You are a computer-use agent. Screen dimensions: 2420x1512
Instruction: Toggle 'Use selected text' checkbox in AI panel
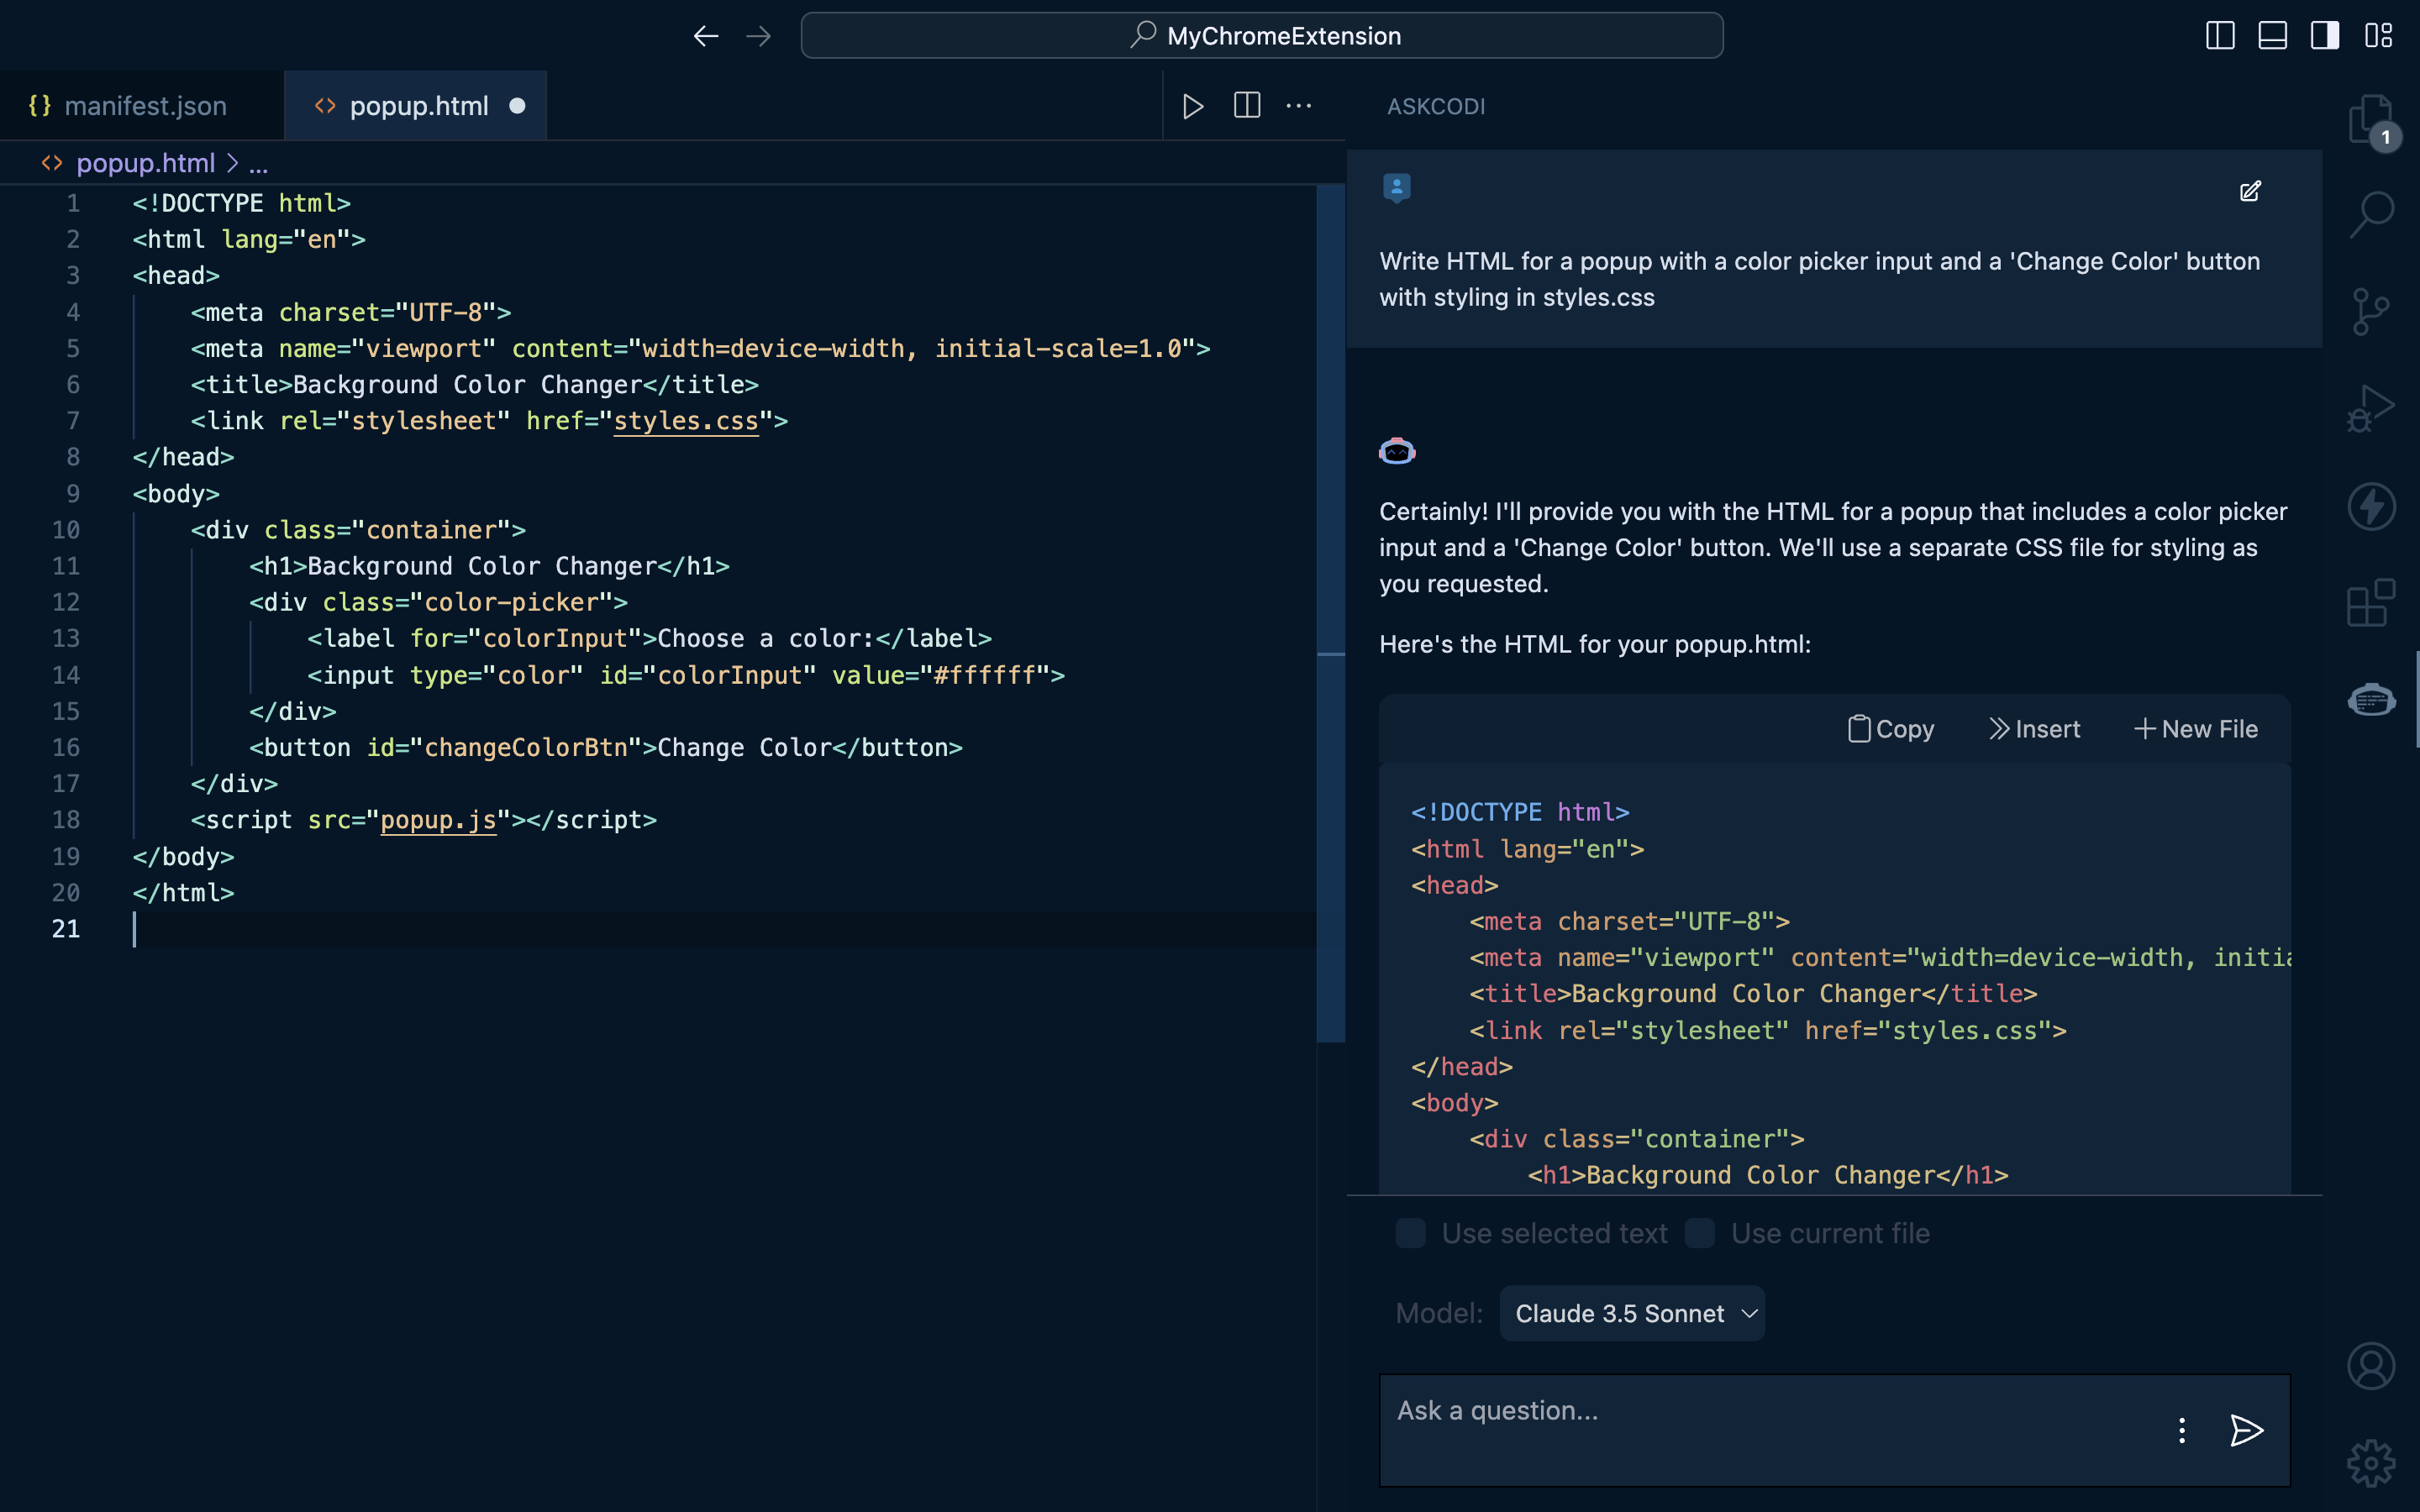click(x=1411, y=1233)
